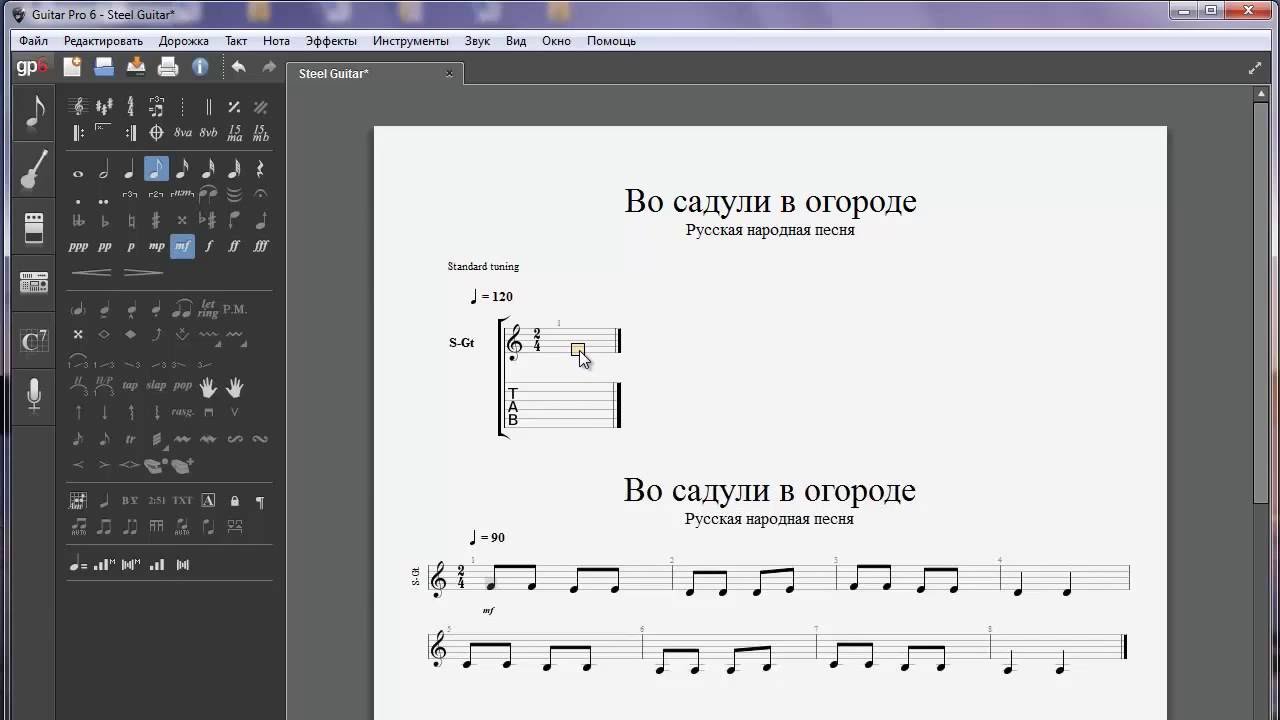Toggle the let ring effect

coord(208,309)
